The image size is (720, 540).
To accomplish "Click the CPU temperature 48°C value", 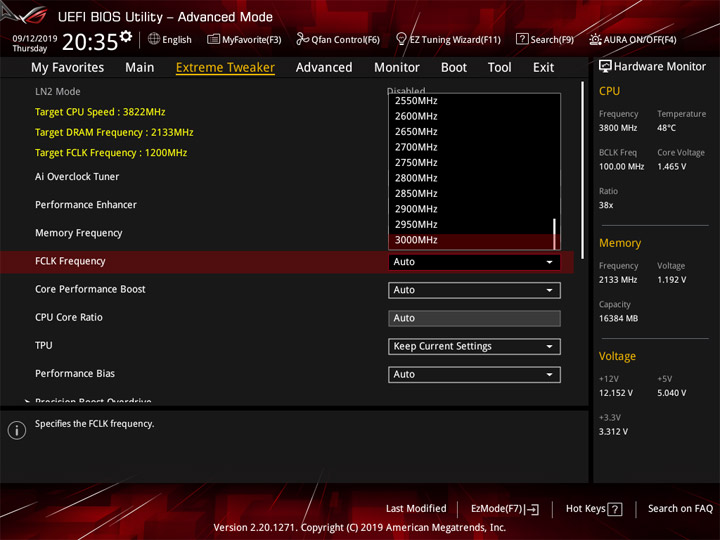I will click(666, 128).
